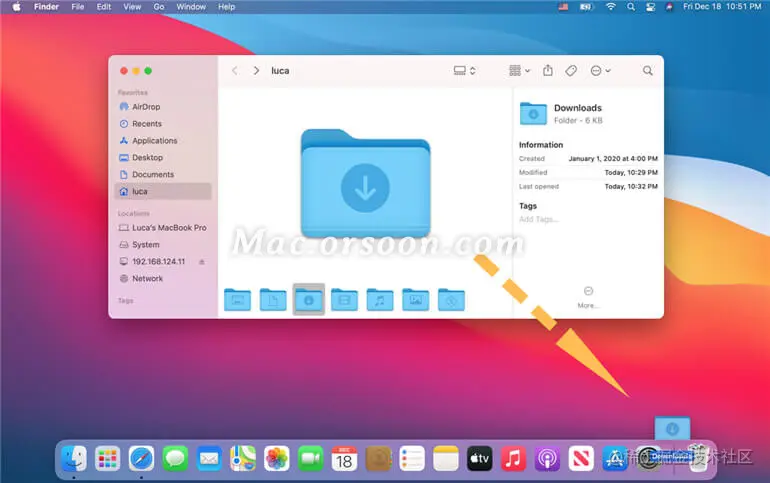
Task: Open Reminders from the Dock
Action: [x=412, y=458]
